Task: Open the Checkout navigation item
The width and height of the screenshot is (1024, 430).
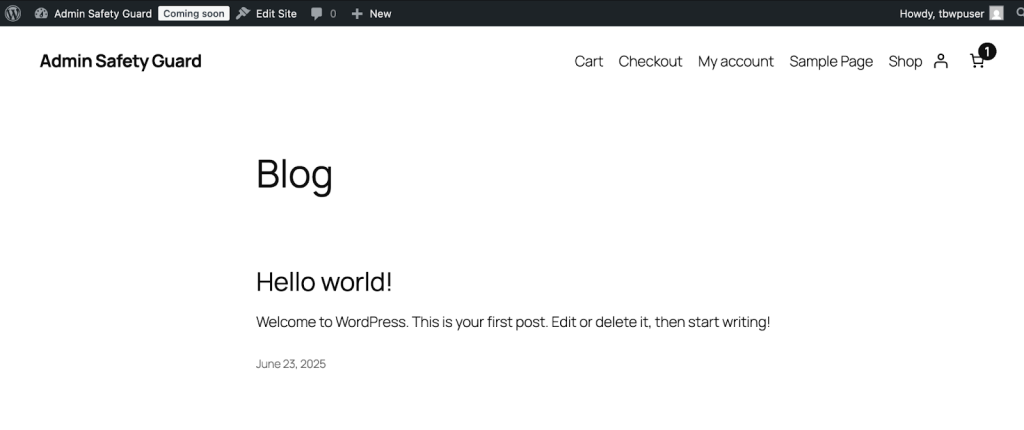Action: point(650,61)
